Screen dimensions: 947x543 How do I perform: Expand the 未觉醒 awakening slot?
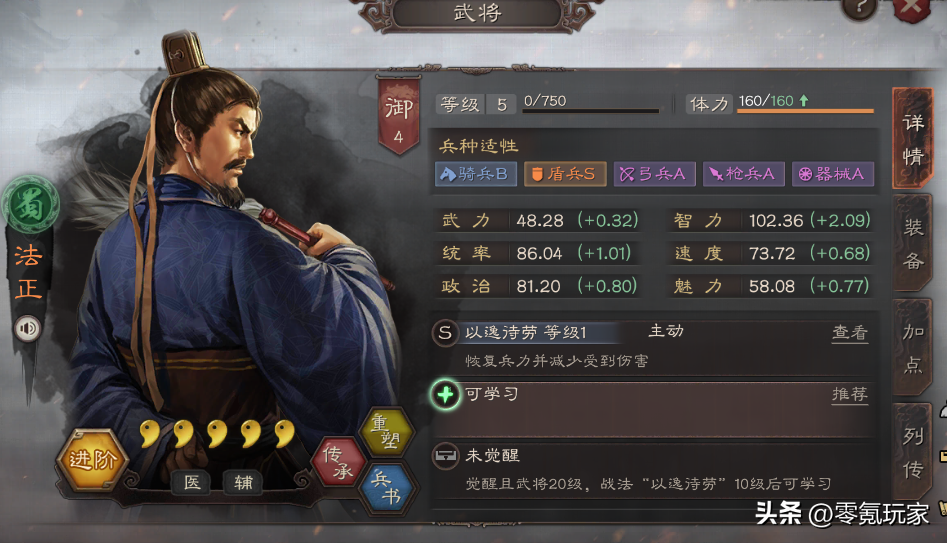652,470
